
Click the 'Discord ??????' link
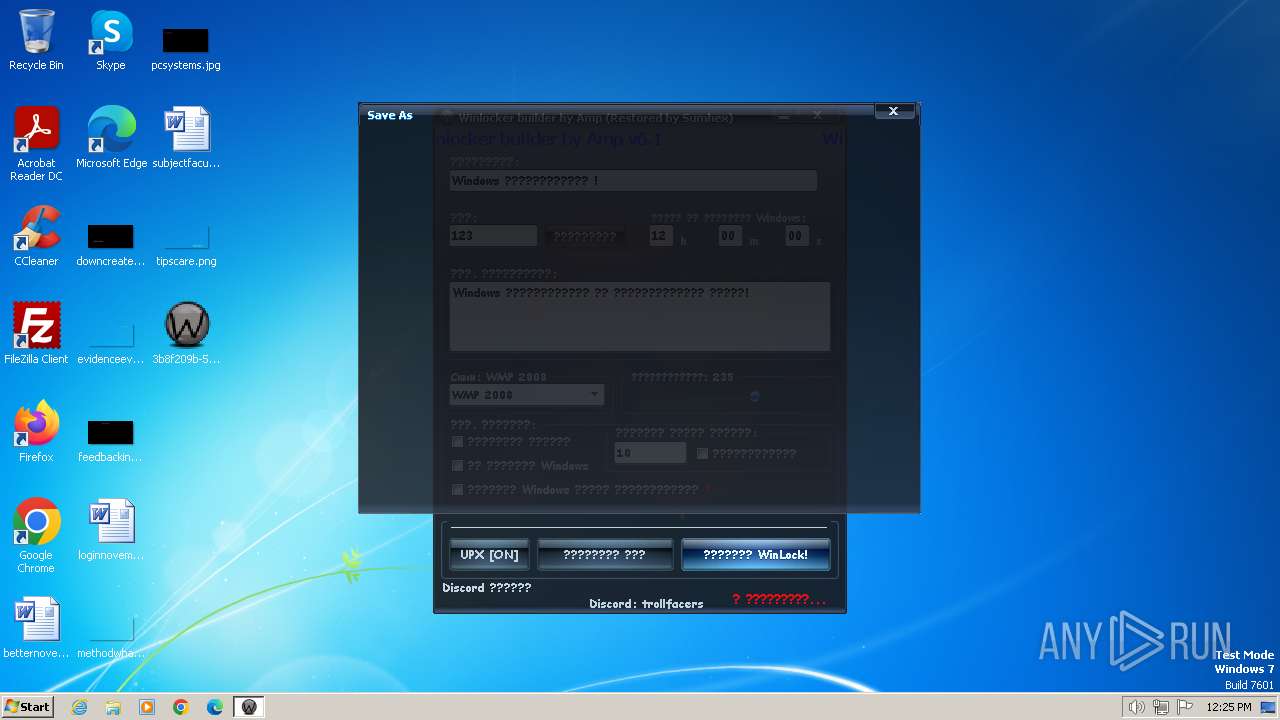point(487,588)
